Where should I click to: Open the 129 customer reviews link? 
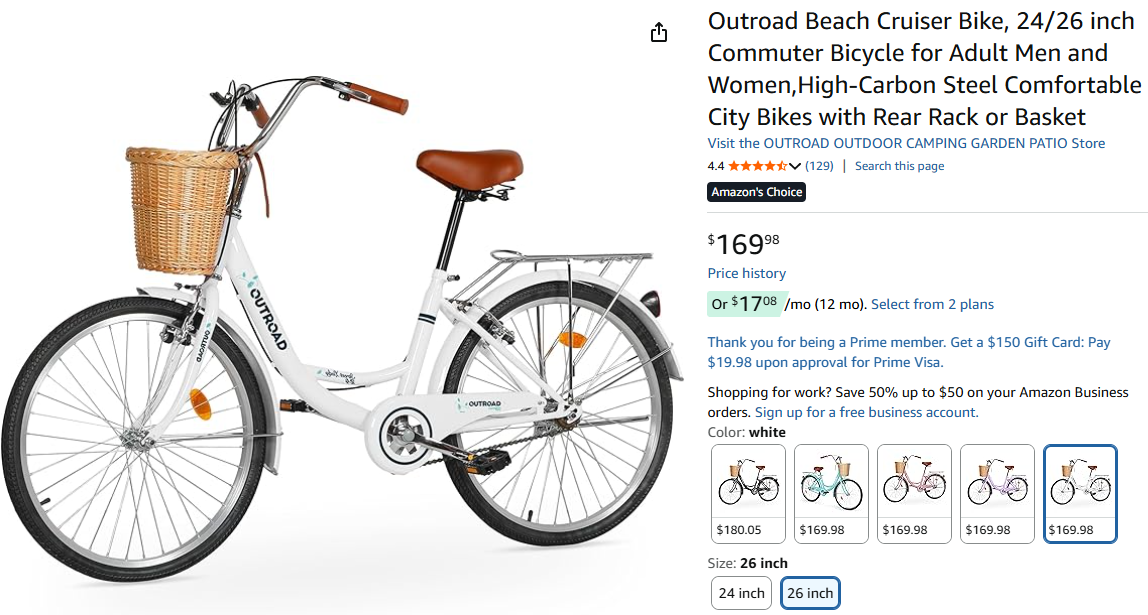819,166
